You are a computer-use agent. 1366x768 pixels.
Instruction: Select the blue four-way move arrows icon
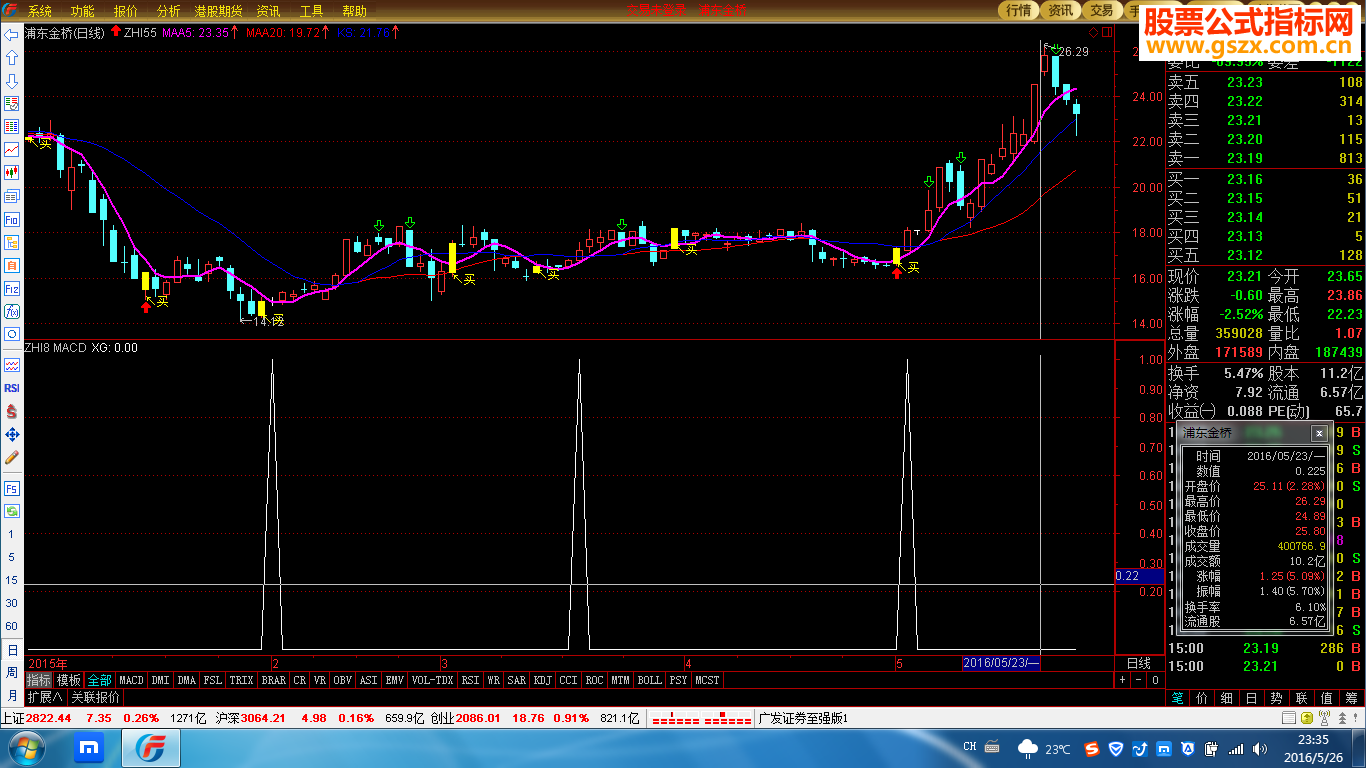click(12, 434)
